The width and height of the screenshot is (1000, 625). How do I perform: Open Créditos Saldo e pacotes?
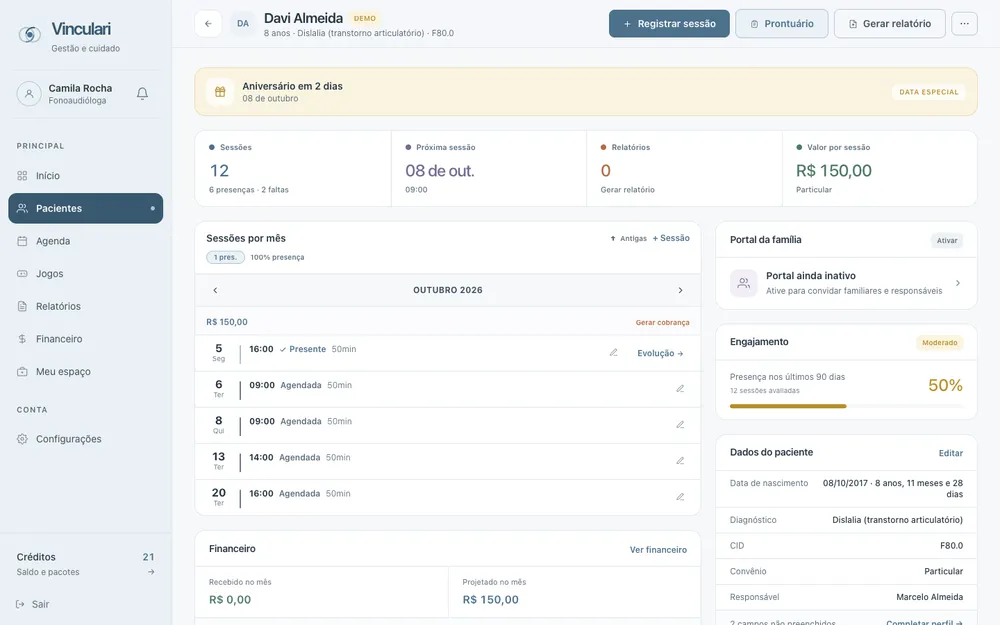tap(85, 564)
